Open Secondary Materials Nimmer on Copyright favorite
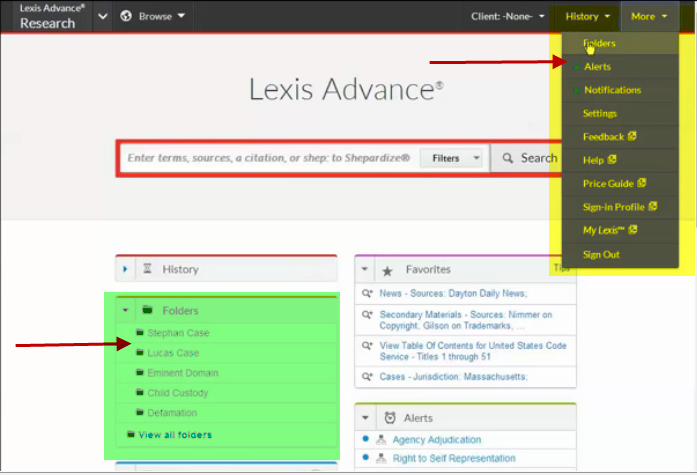 pyautogui.click(x=465, y=320)
